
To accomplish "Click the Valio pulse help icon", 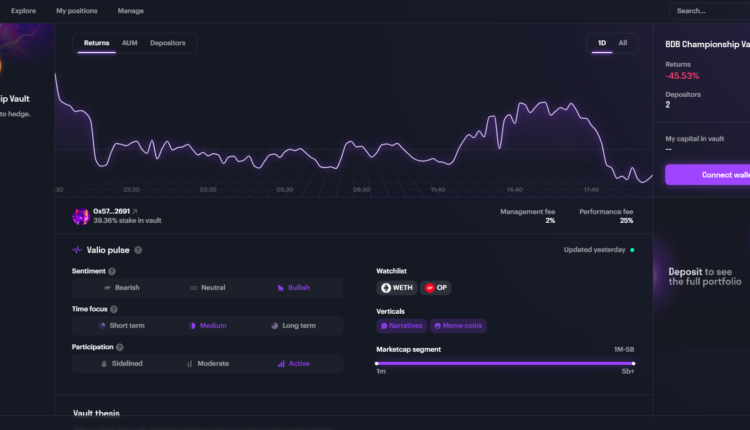I will pos(138,250).
